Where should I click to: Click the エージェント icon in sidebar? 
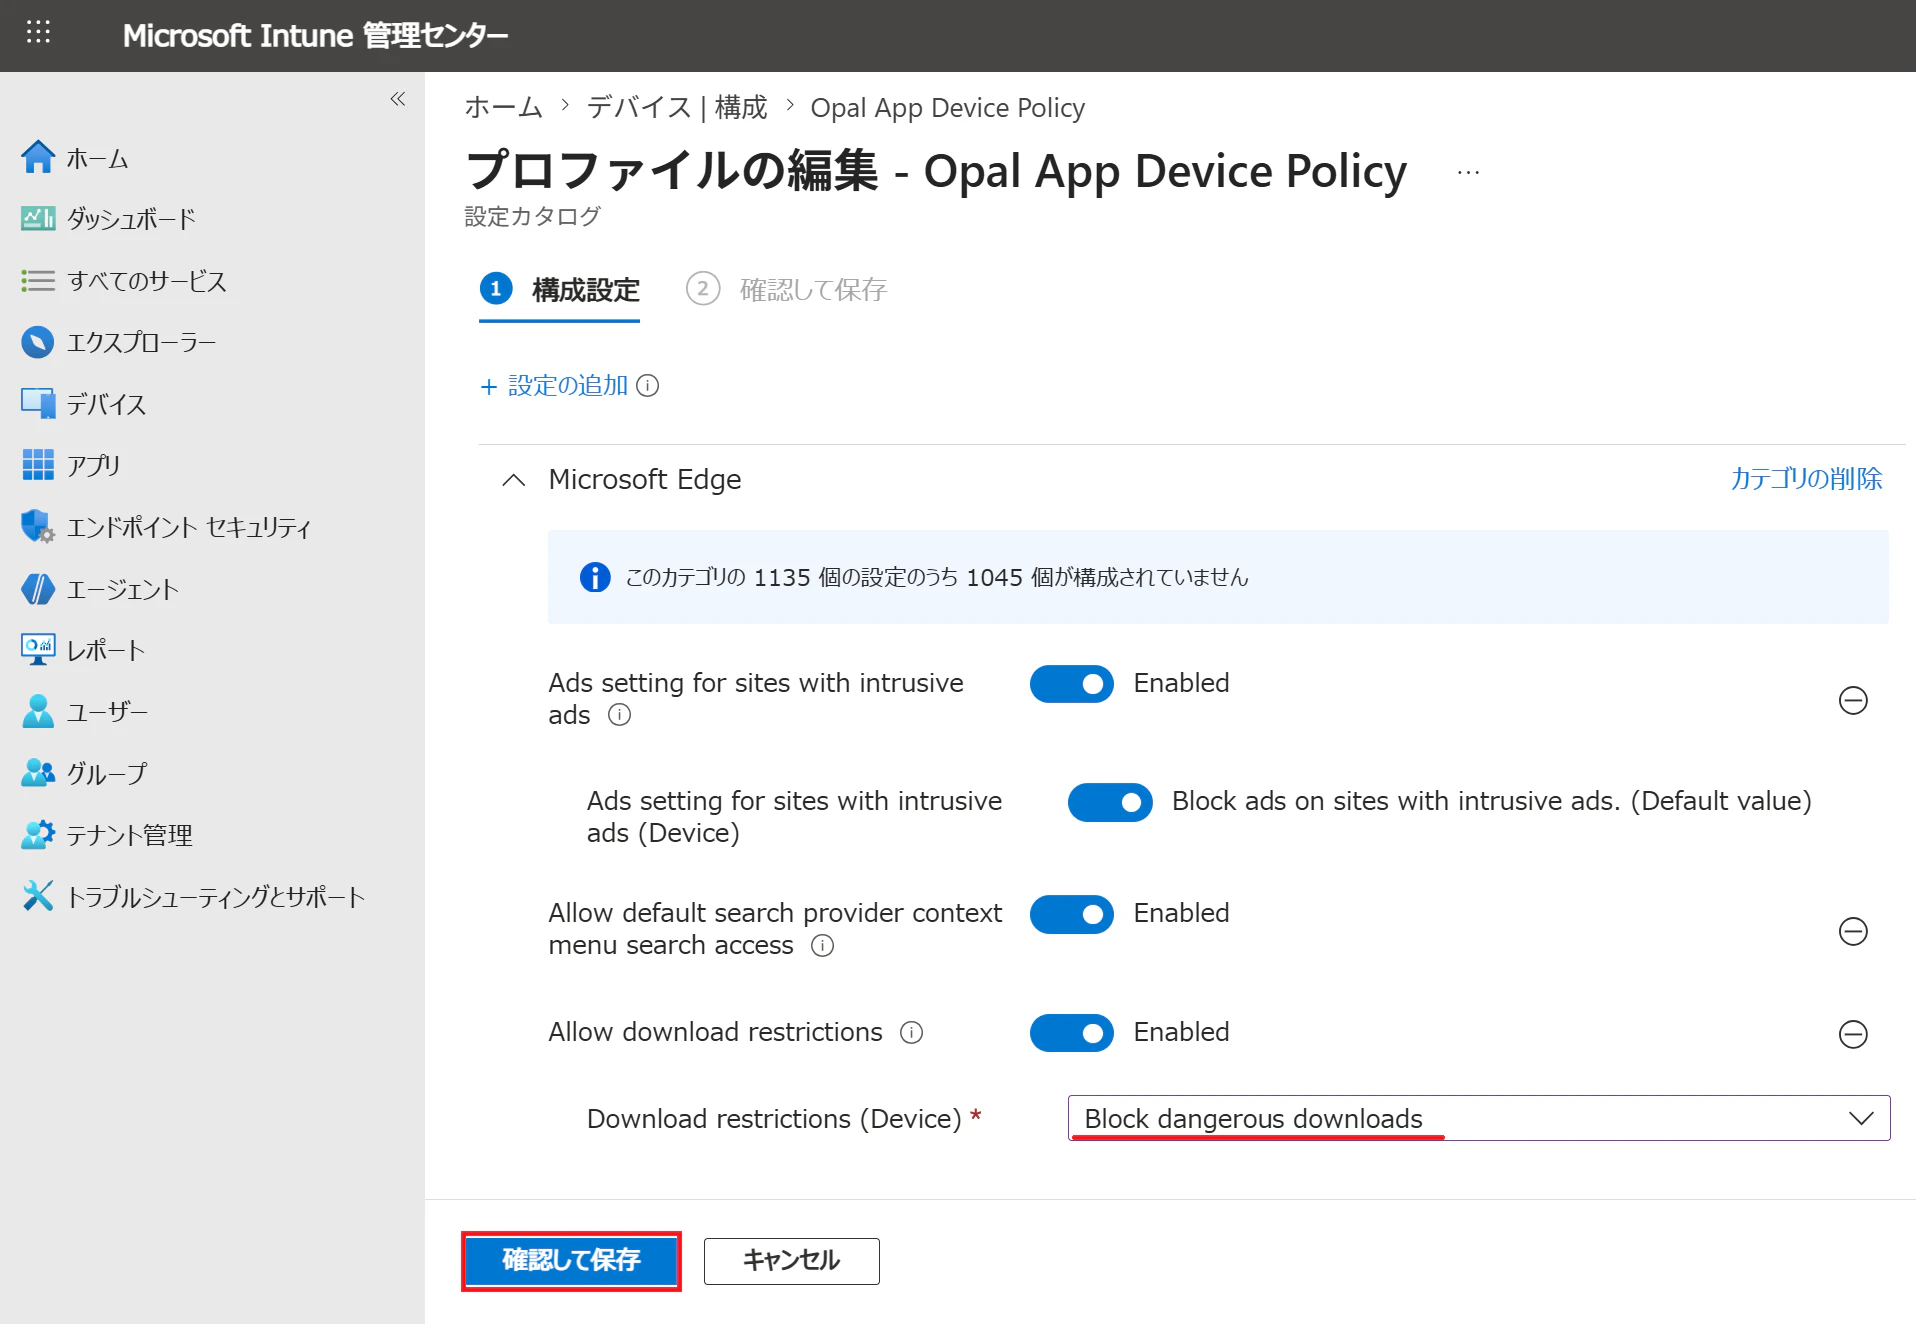pos(38,588)
